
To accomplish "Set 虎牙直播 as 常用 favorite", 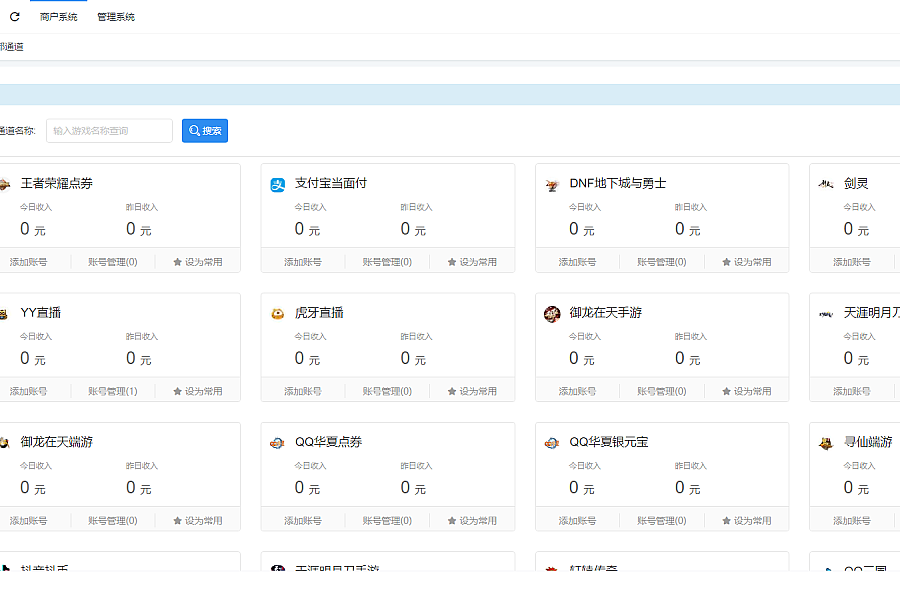I will pyautogui.click(x=472, y=391).
